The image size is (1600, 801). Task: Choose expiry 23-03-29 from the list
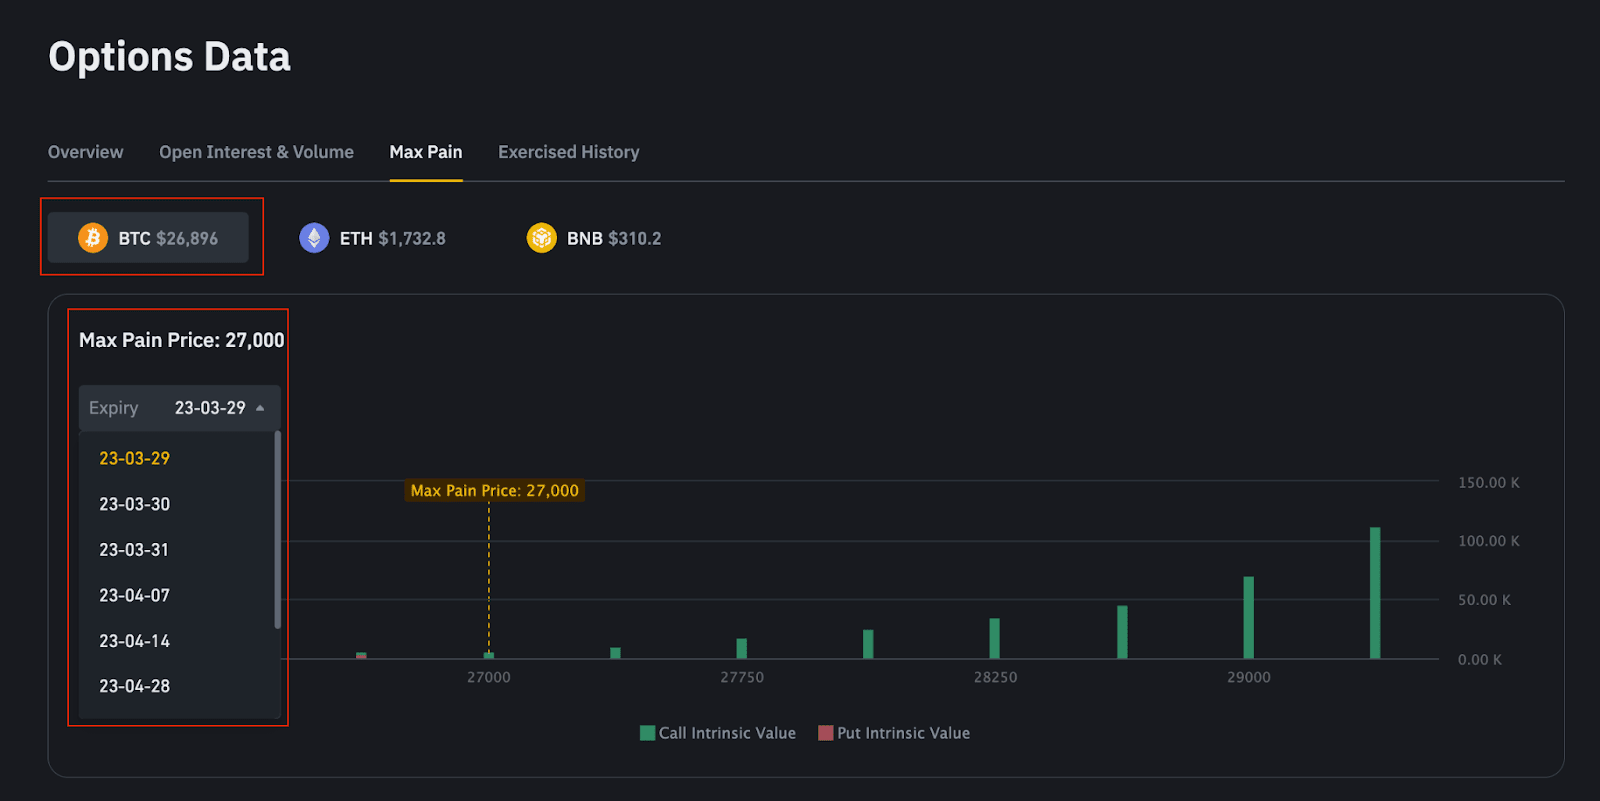coord(134,458)
